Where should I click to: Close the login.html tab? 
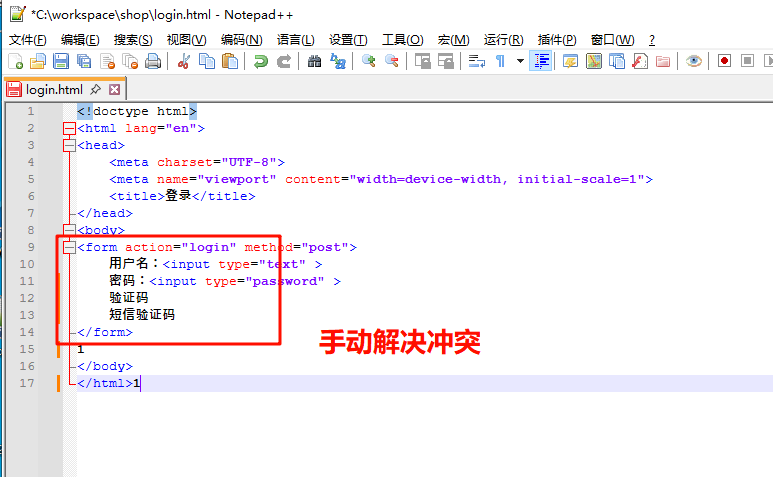pos(114,89)
